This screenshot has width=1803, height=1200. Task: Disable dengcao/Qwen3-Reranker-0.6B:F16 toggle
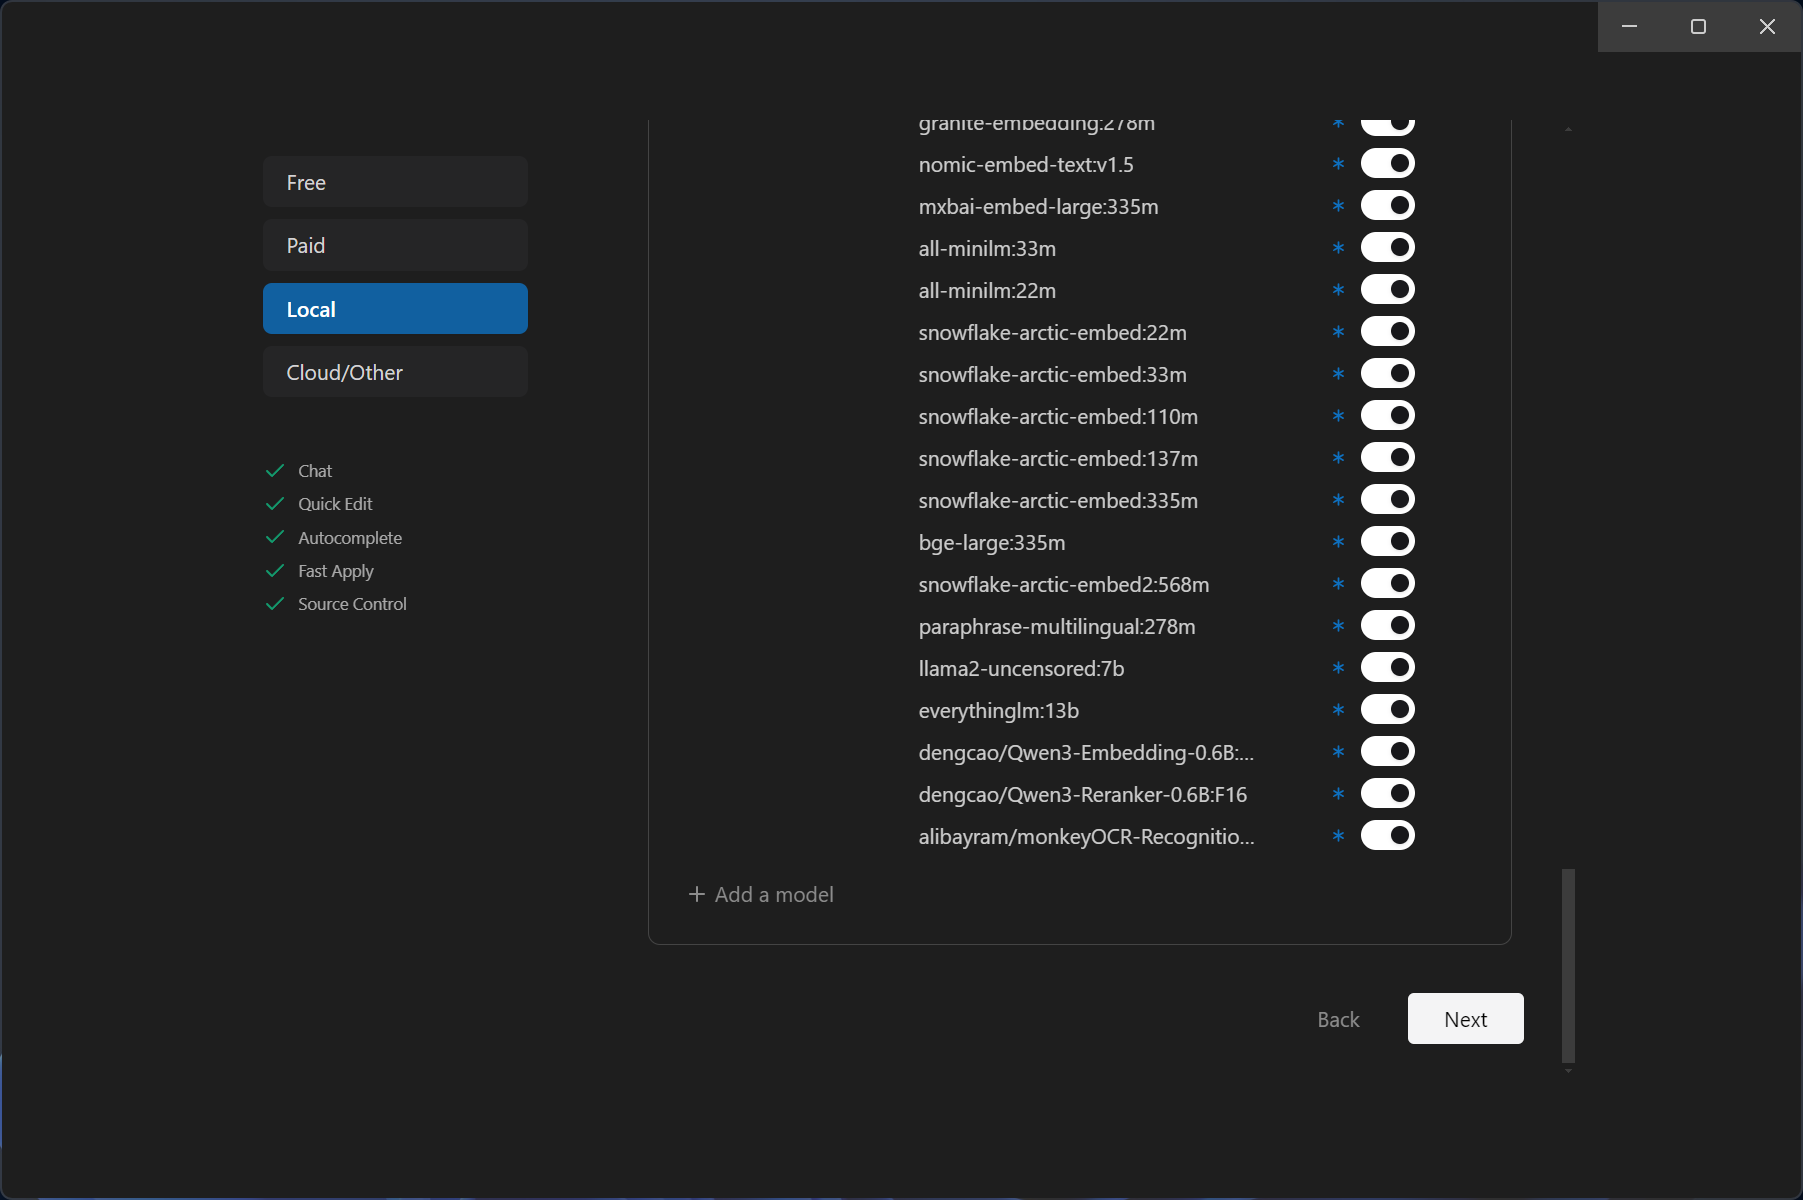(1388, 793)
